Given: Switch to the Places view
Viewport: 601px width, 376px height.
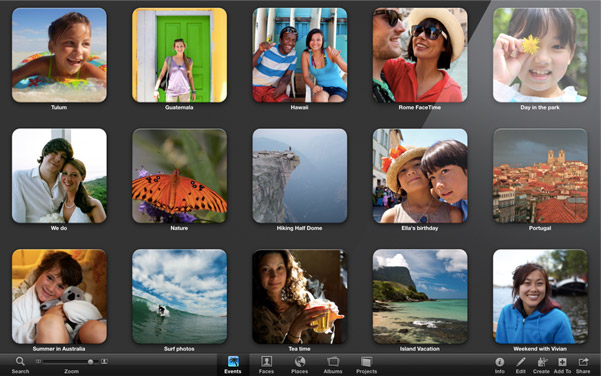Looking at the screenshot, I should [x=299, y=365].
